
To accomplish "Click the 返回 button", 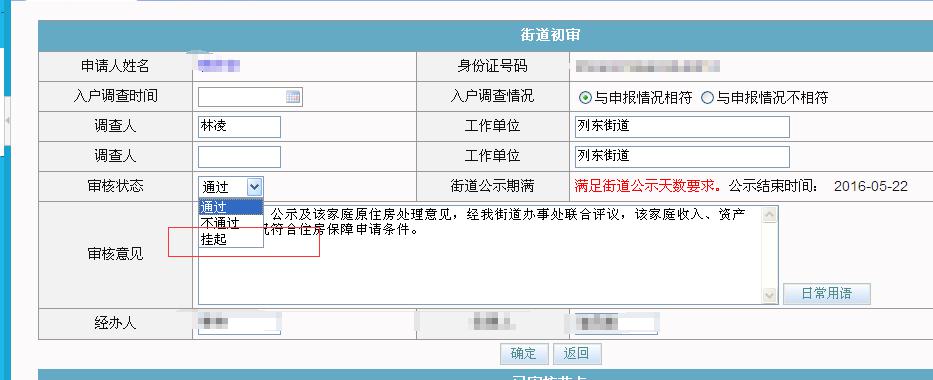I will 577,353.
